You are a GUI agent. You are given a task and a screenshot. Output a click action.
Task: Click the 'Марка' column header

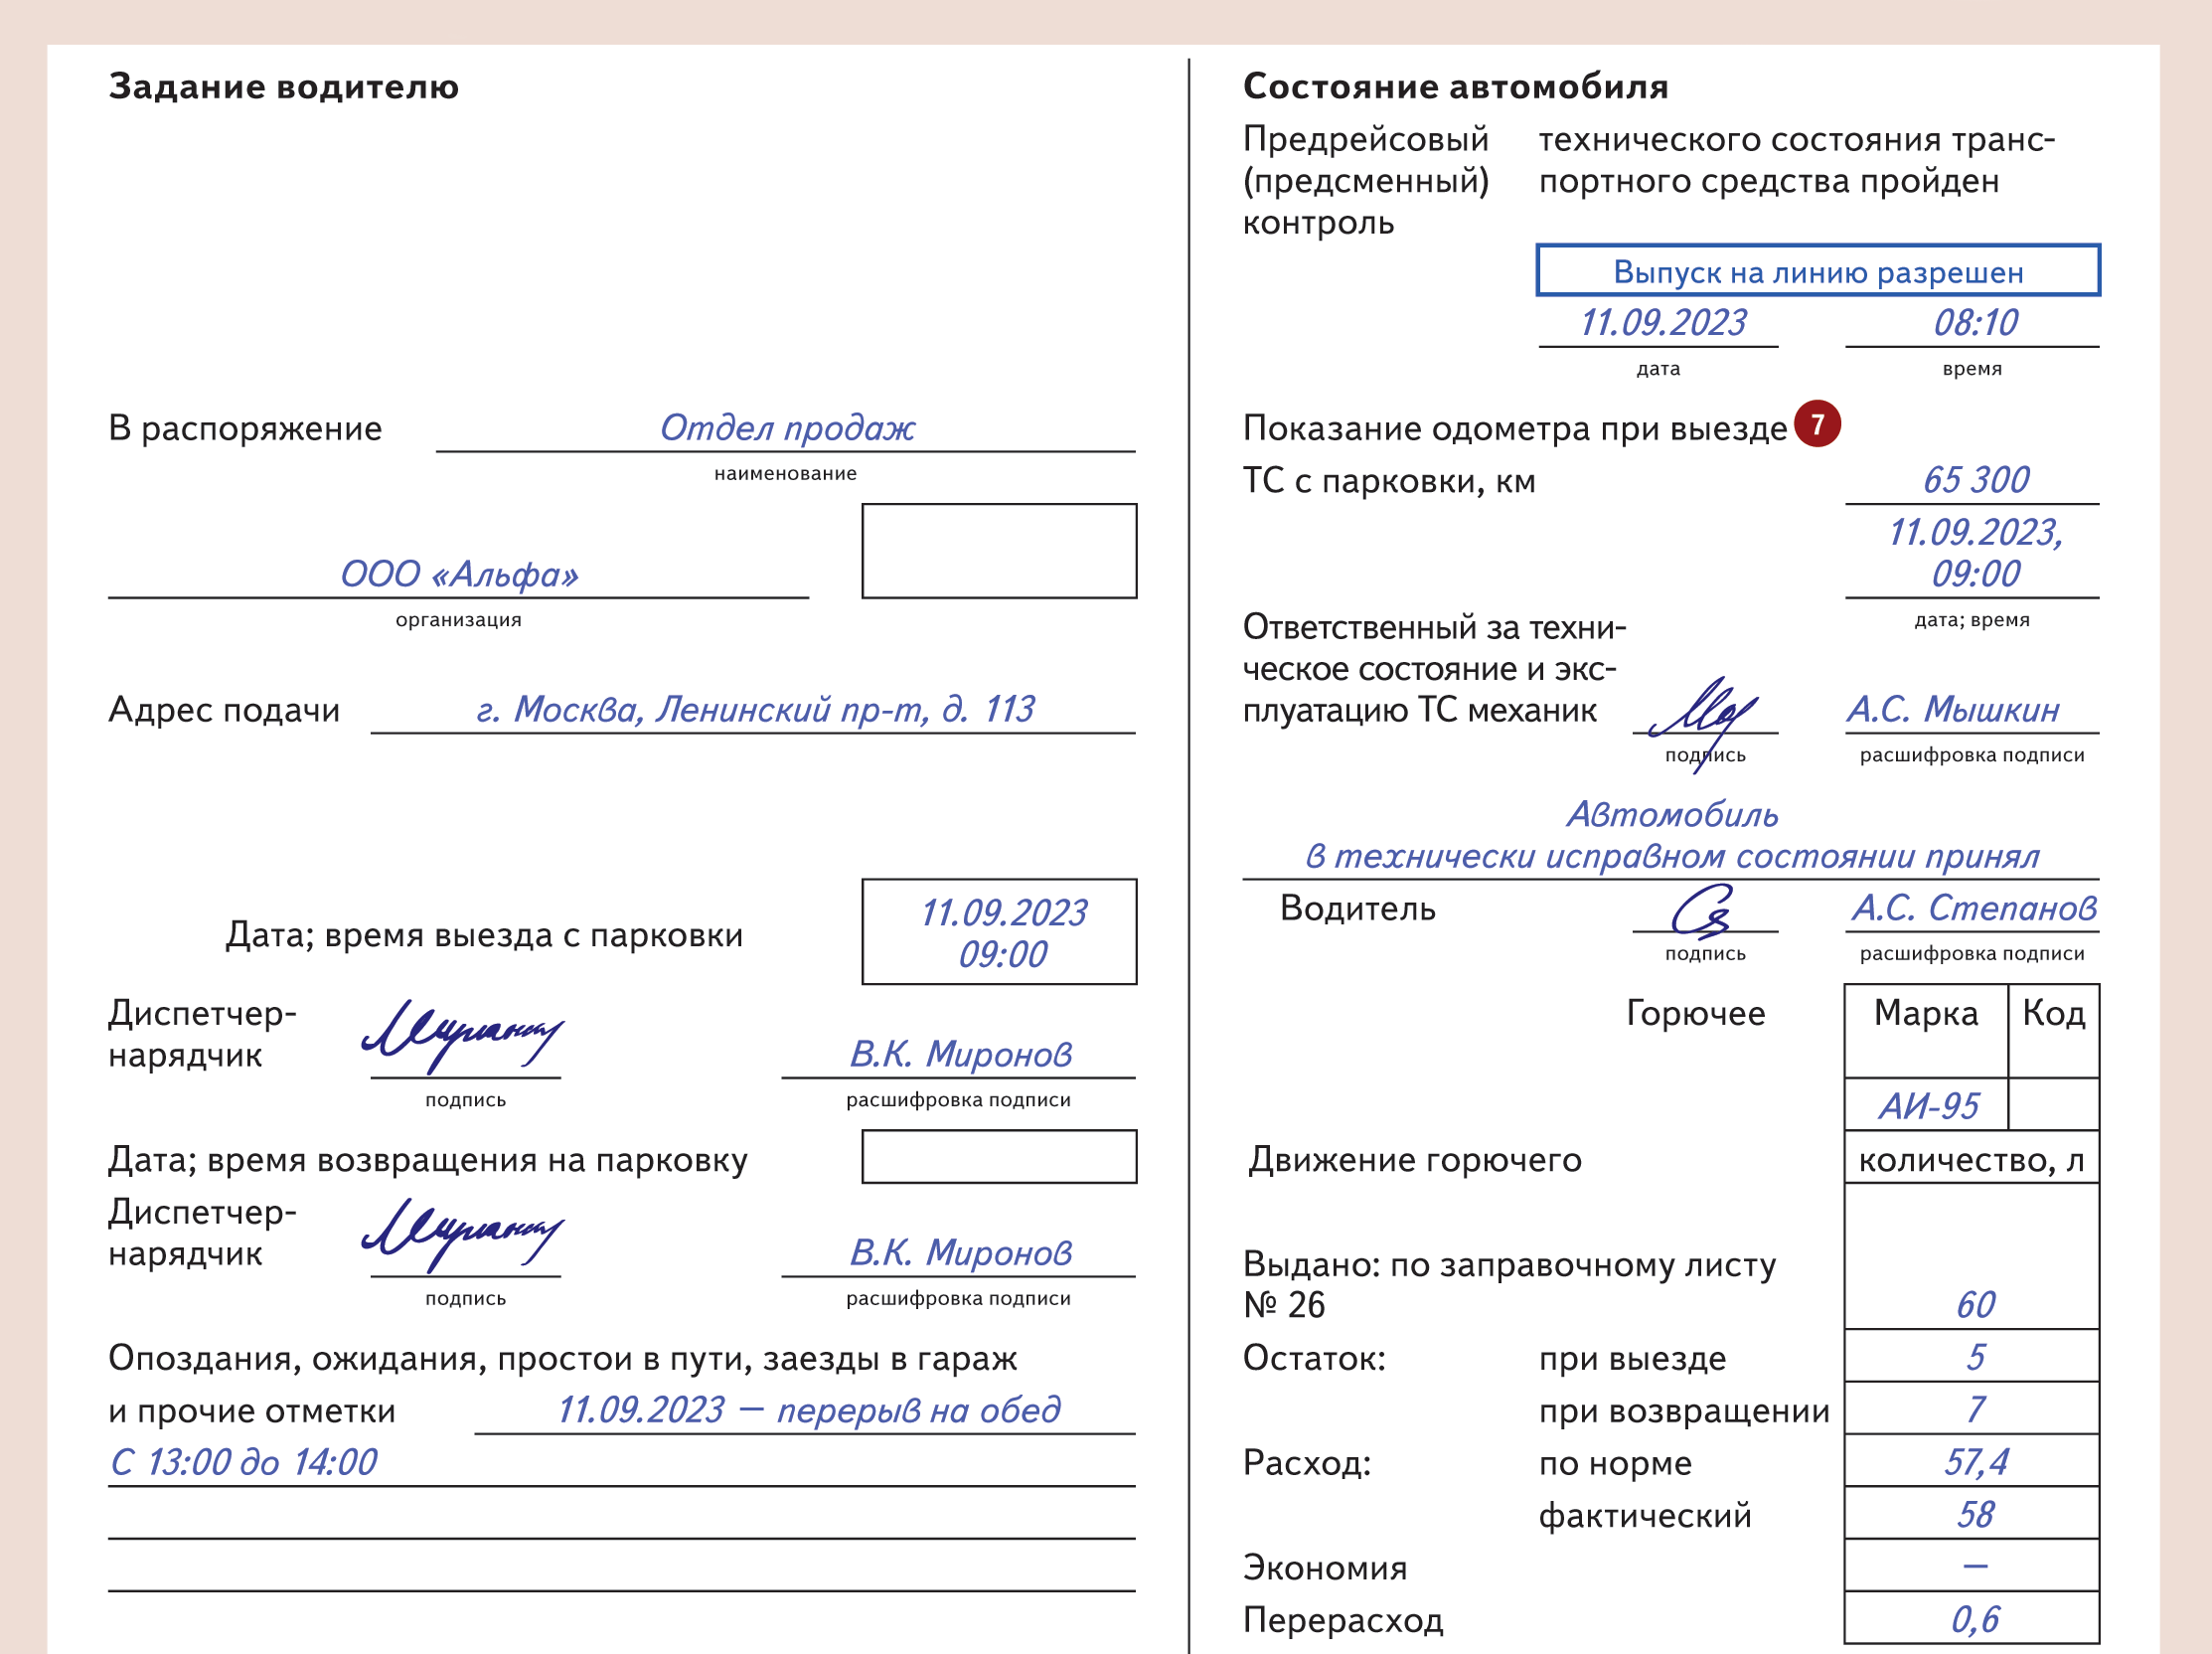pyautogui.click(x=1926, y=1031)
